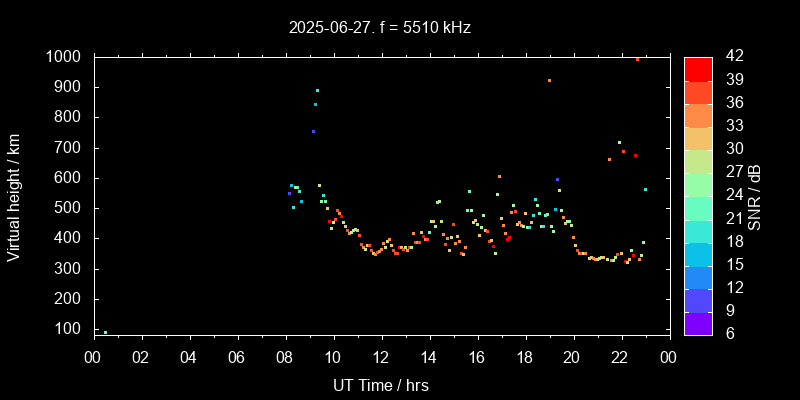Click the light green 24–27 dB colorbar segment
This screenshot has width=800, height=400.
[x=698, y=184]
